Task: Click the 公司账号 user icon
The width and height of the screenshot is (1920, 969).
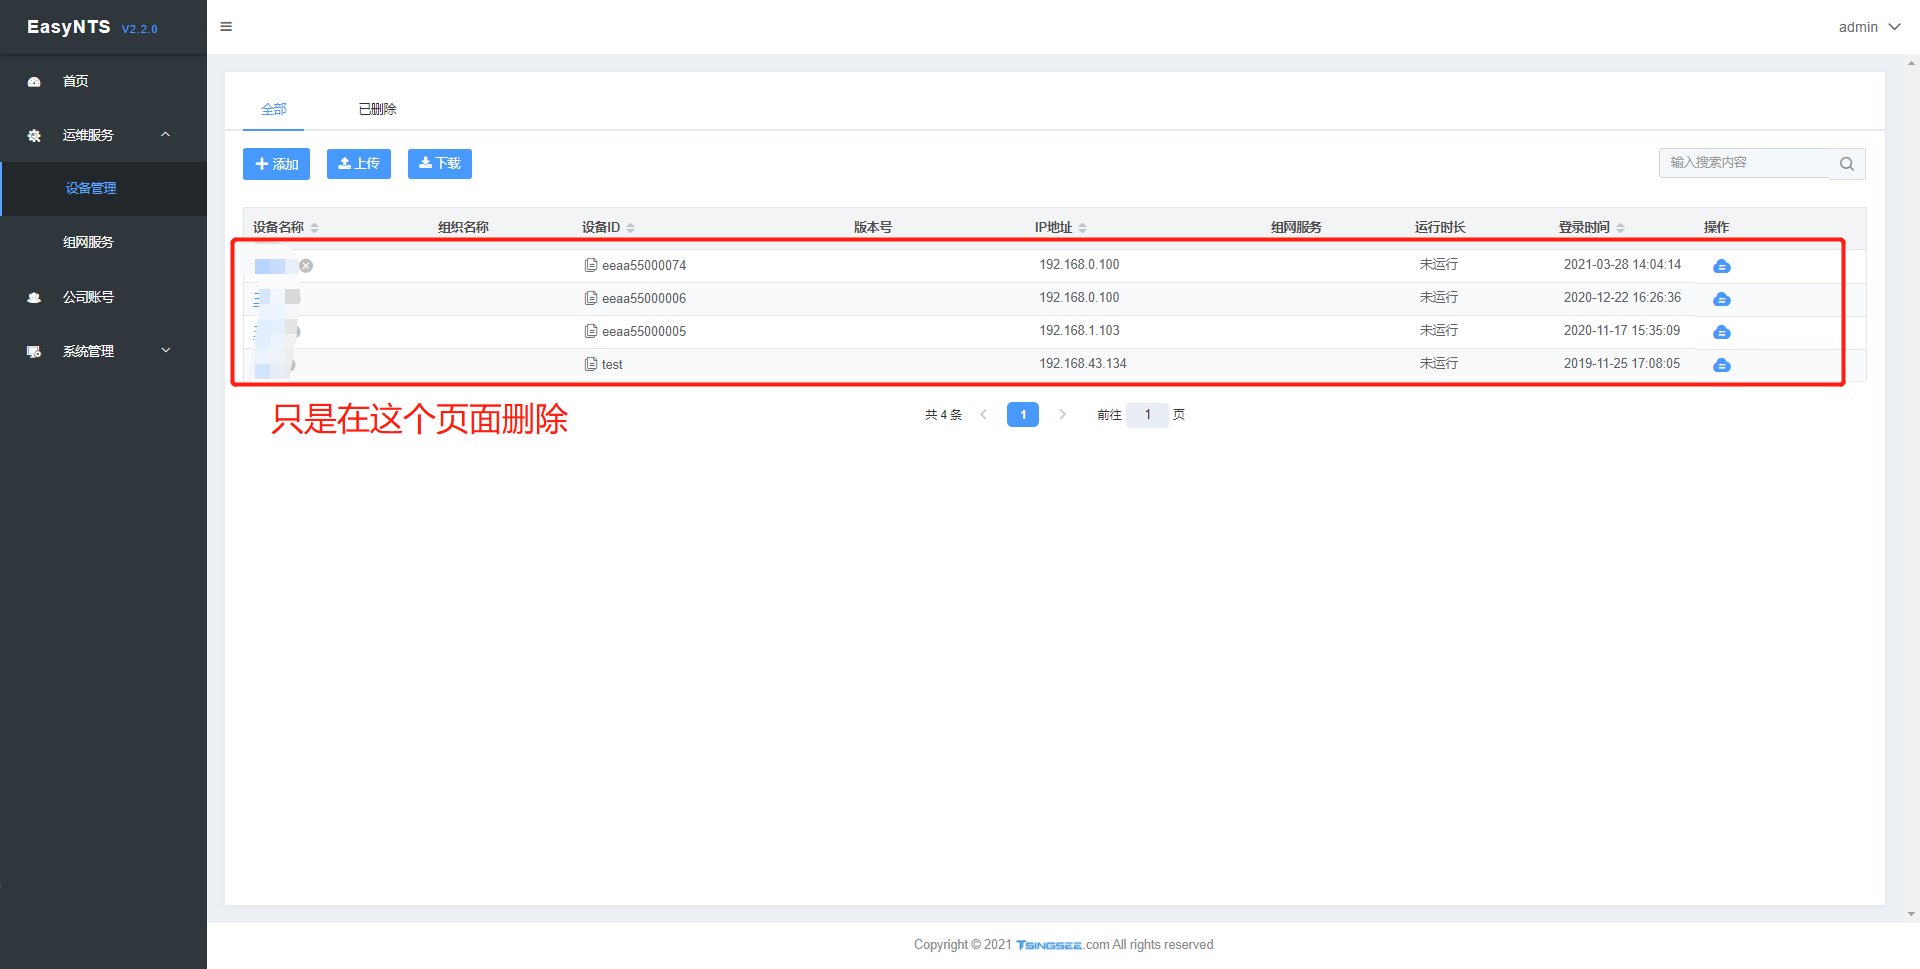Action: [x=34, y=298]
